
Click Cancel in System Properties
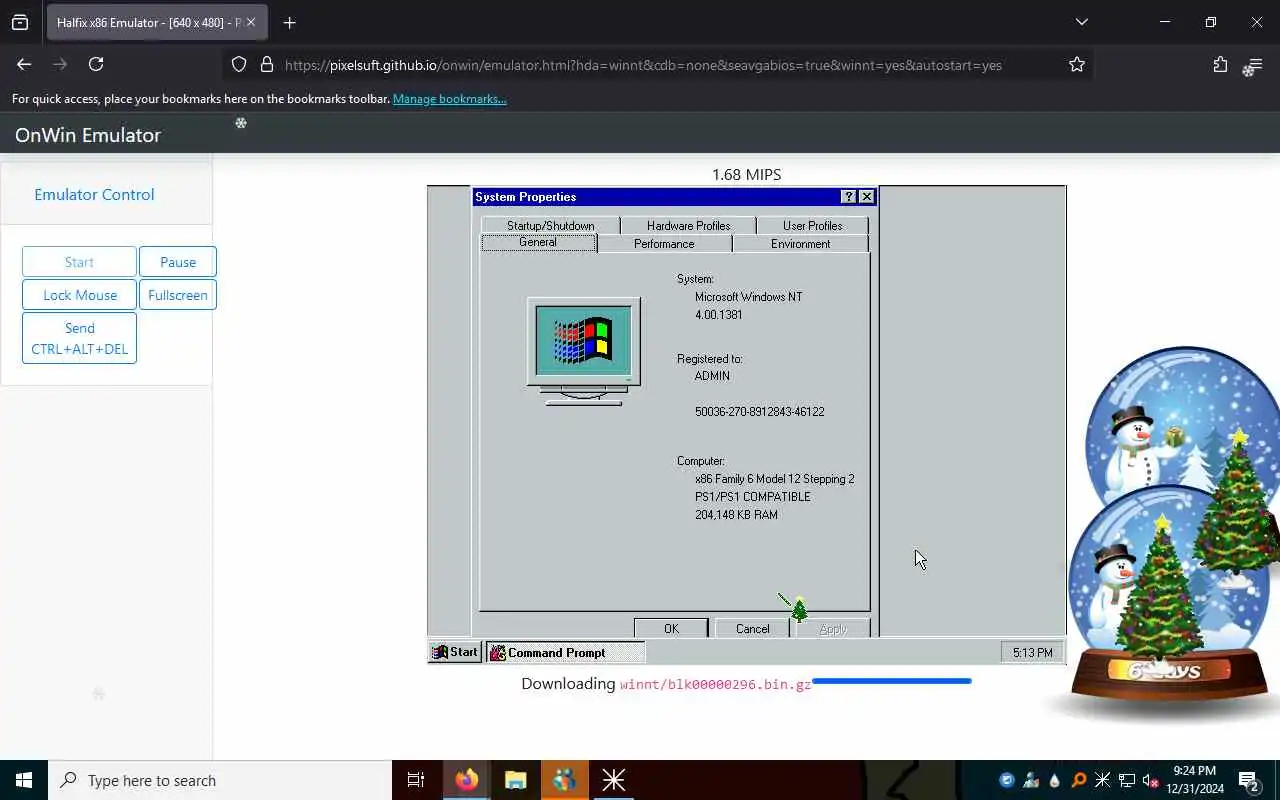point(753,629)
